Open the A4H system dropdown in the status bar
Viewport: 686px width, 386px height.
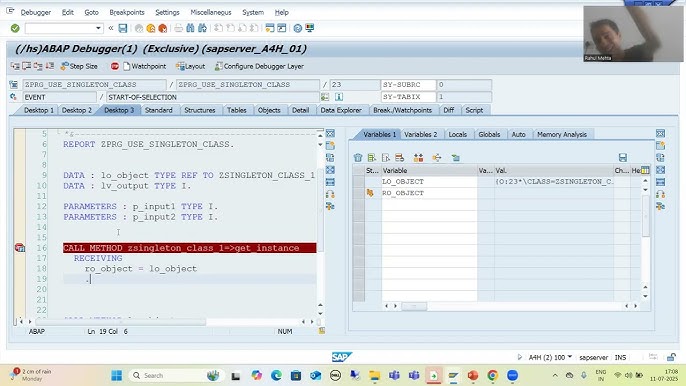pos(570,357)
